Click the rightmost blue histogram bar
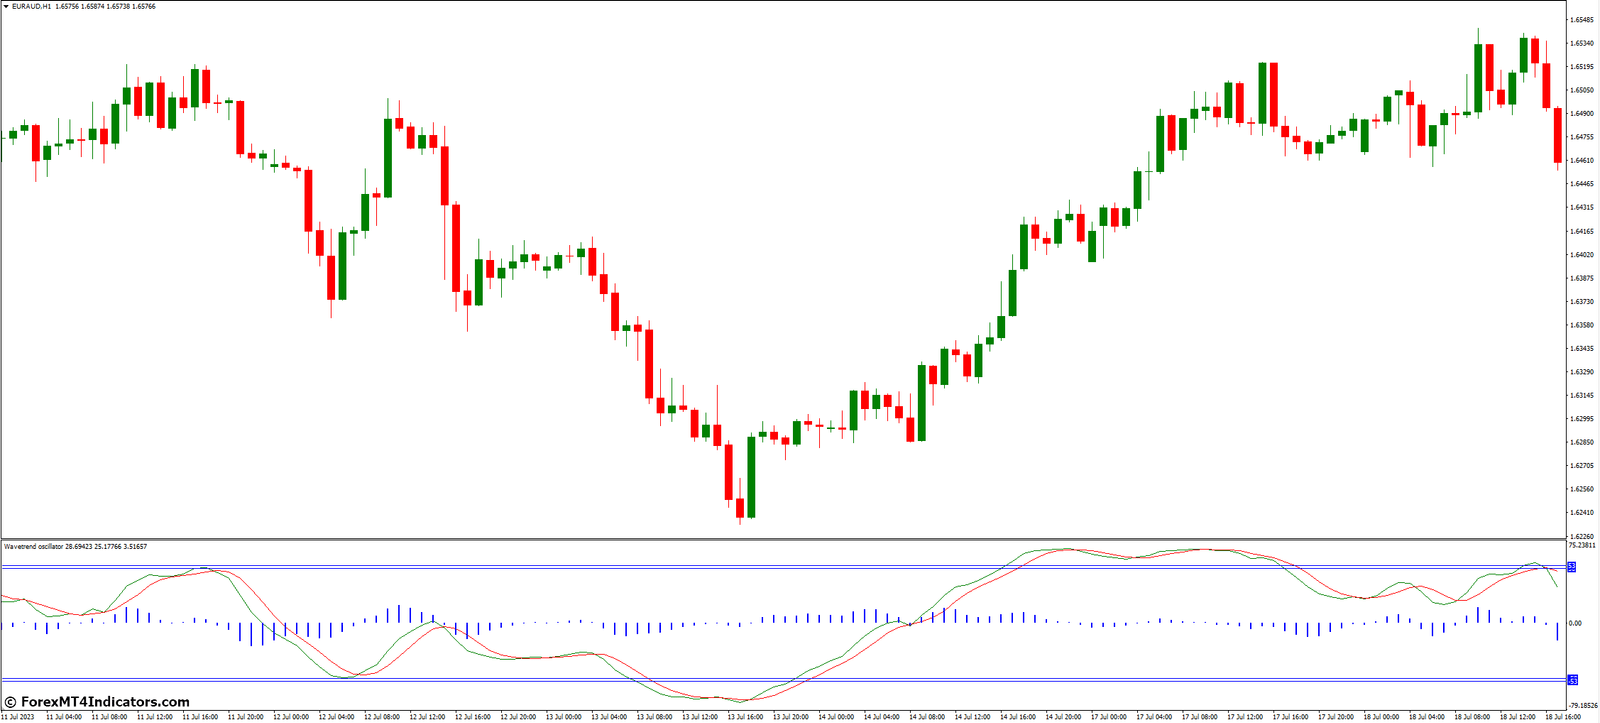The height and width of the screenshot is (723, 1600). (x=1557, y=631)
